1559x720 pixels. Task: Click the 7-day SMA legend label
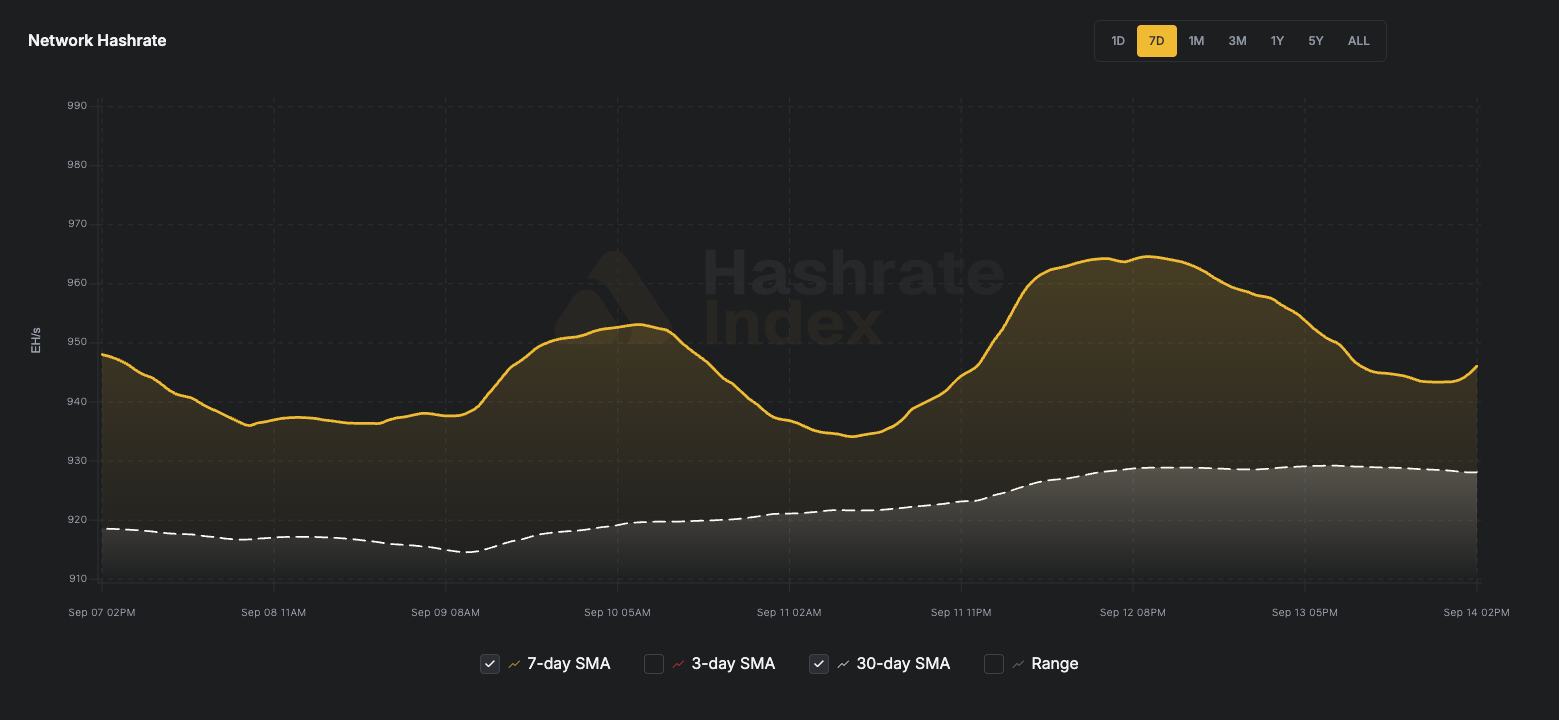tap(568, 664)
